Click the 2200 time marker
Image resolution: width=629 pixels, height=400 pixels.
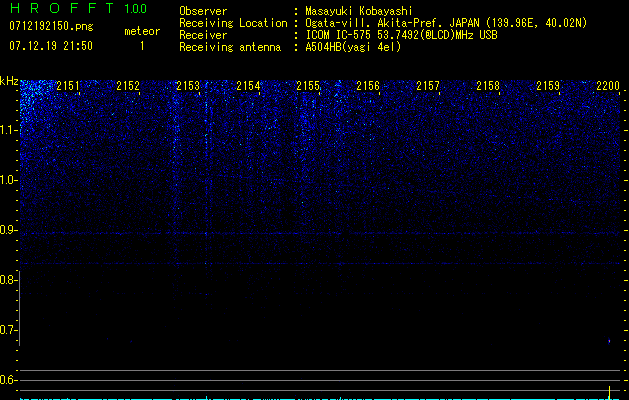click(x=608, y=86)
